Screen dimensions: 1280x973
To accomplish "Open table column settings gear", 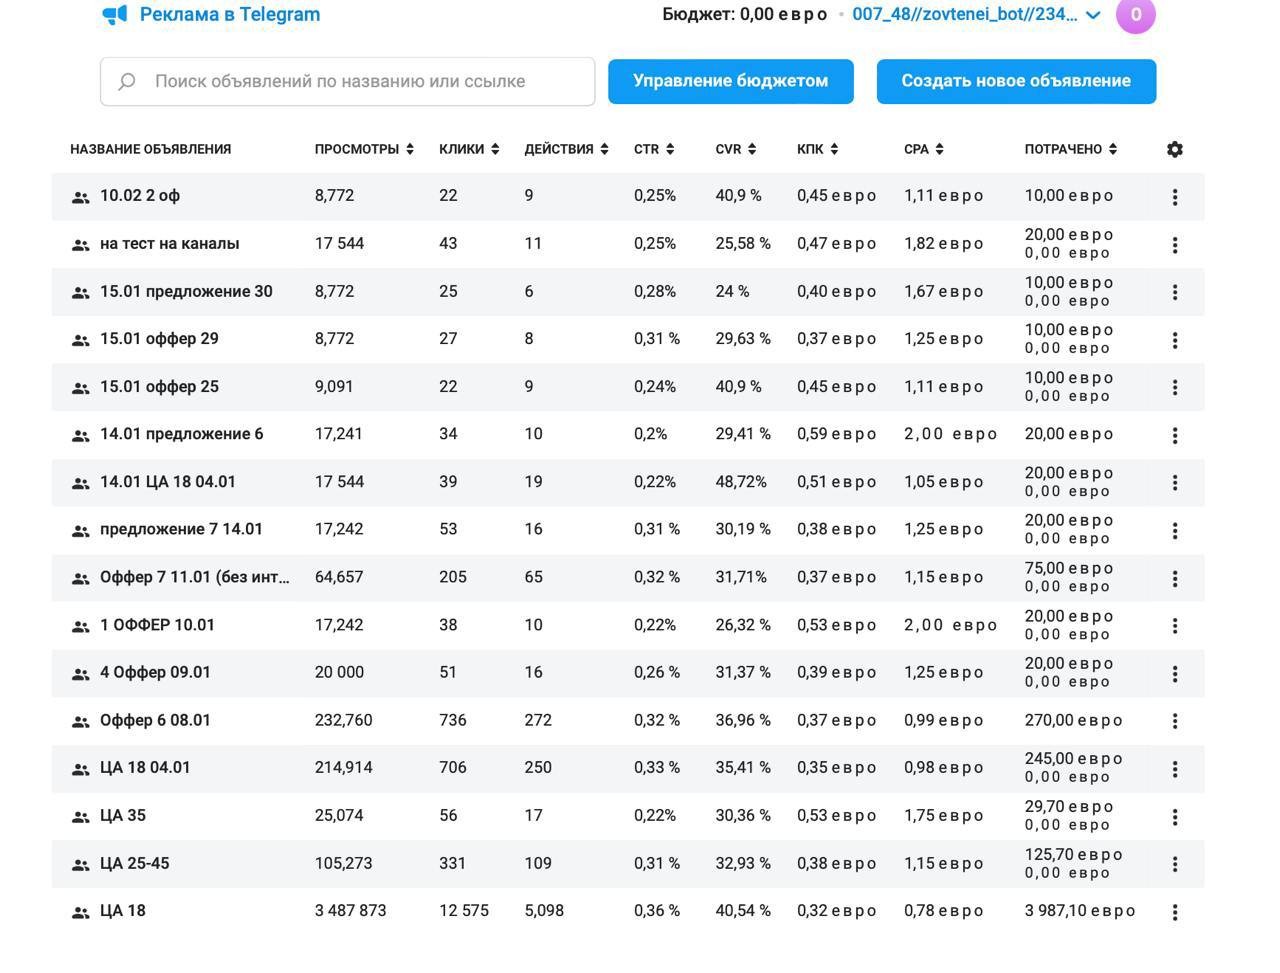I will click(1175, 149).
